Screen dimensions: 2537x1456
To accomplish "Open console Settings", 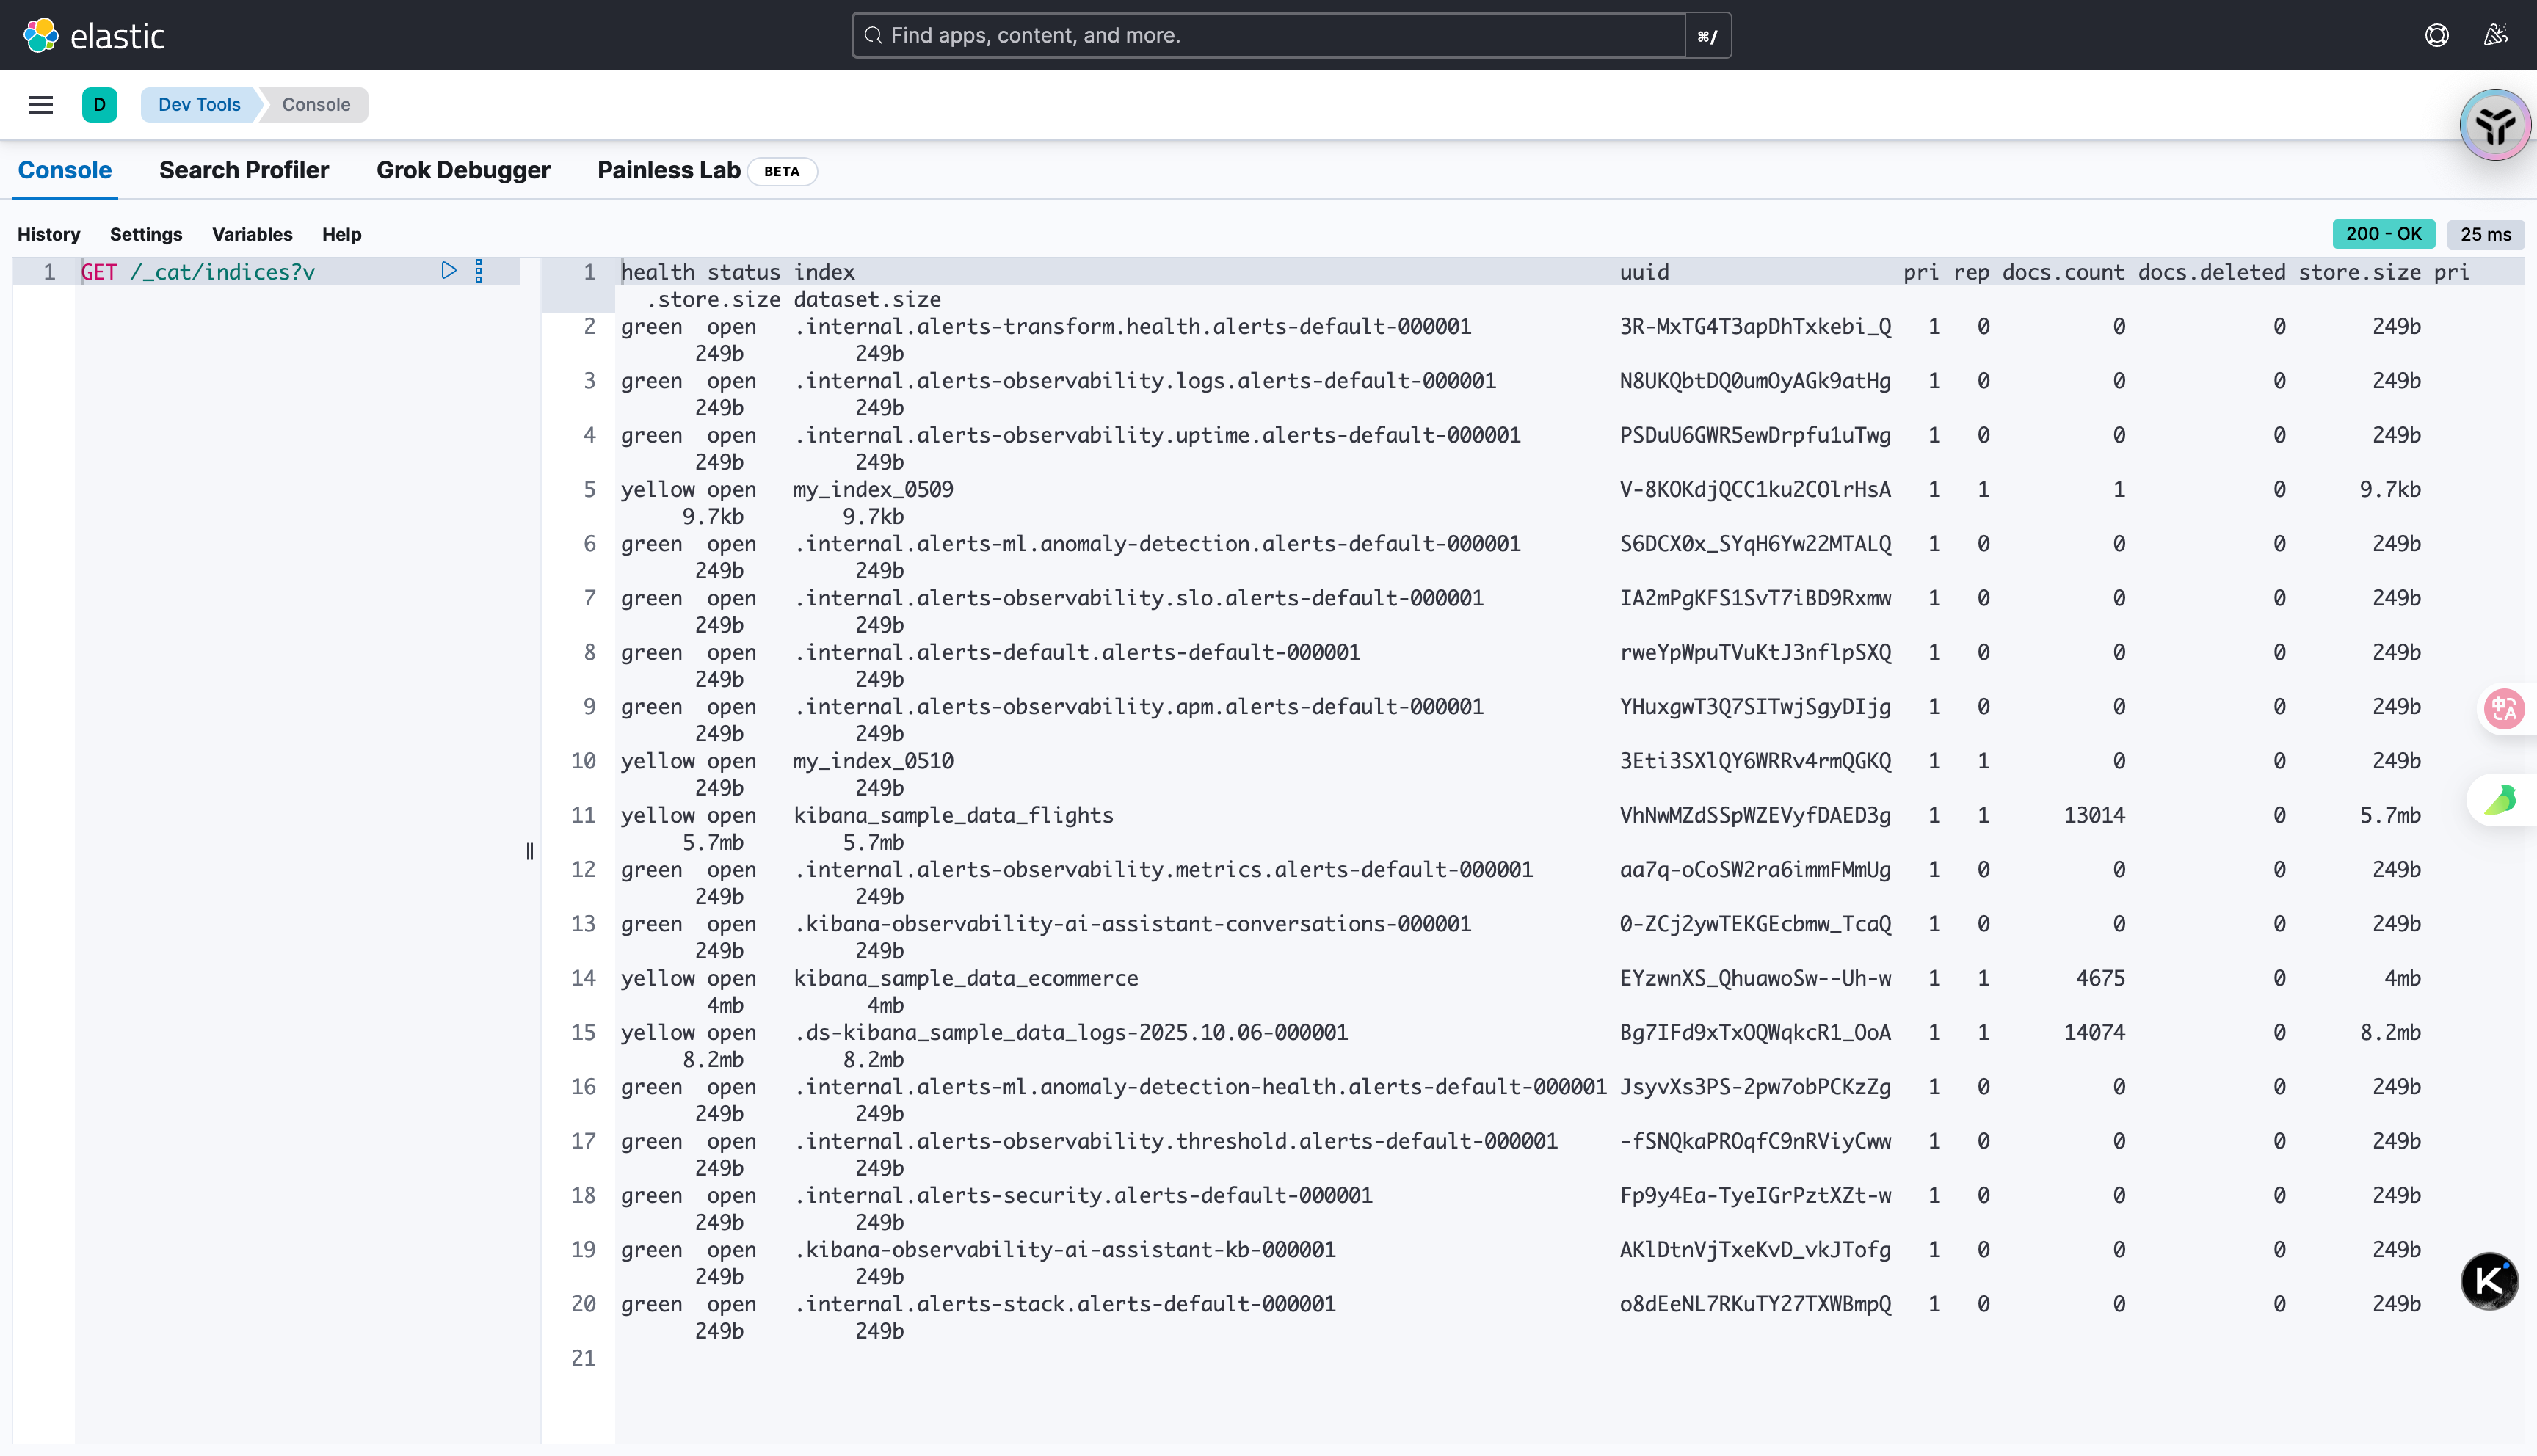I will pos(146,234).
